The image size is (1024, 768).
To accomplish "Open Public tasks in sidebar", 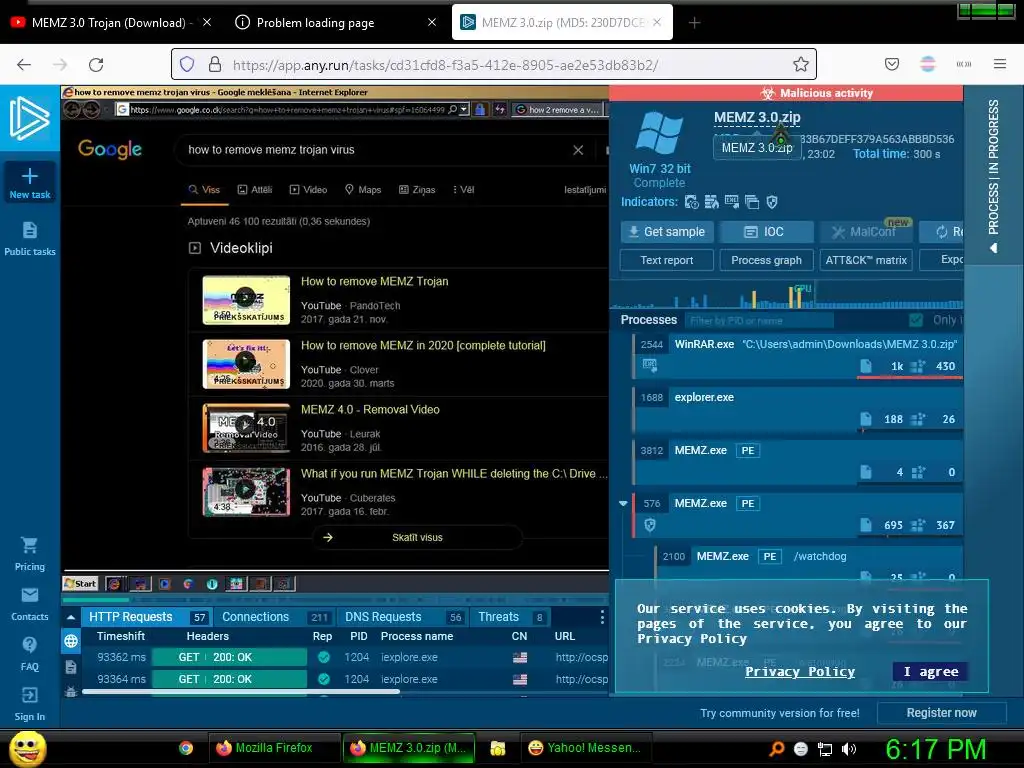I will click(29, 238).
